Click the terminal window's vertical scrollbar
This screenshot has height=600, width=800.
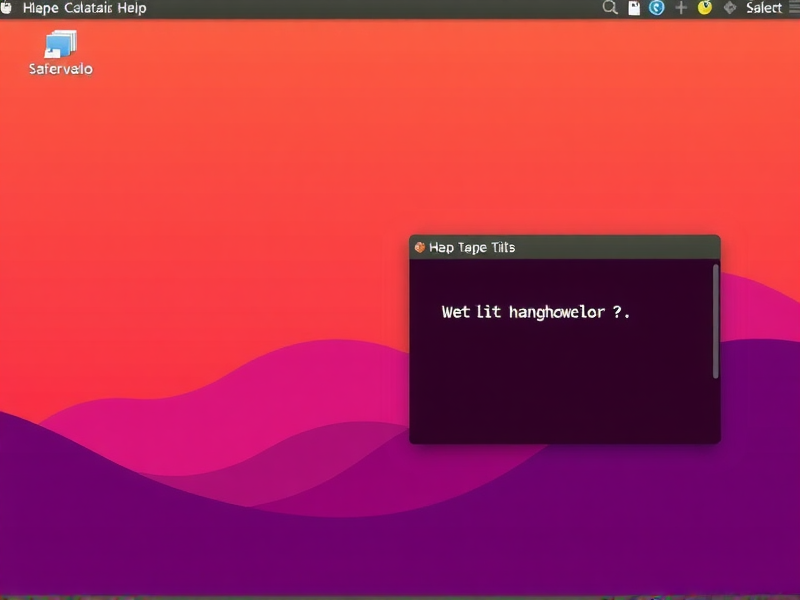click(x=716, y=320)
